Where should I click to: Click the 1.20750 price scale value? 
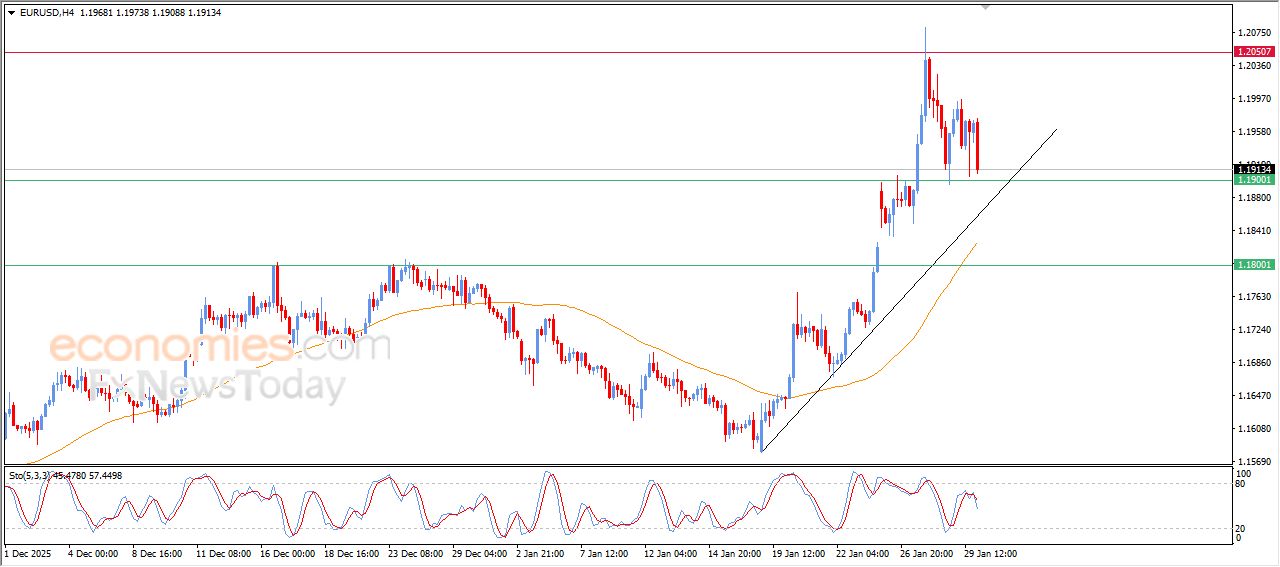point(1253,33)
